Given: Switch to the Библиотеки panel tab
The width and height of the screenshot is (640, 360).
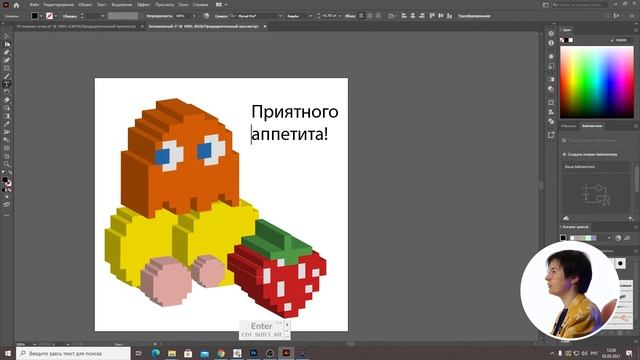Looking at the screenshot, I should [591, 126].
